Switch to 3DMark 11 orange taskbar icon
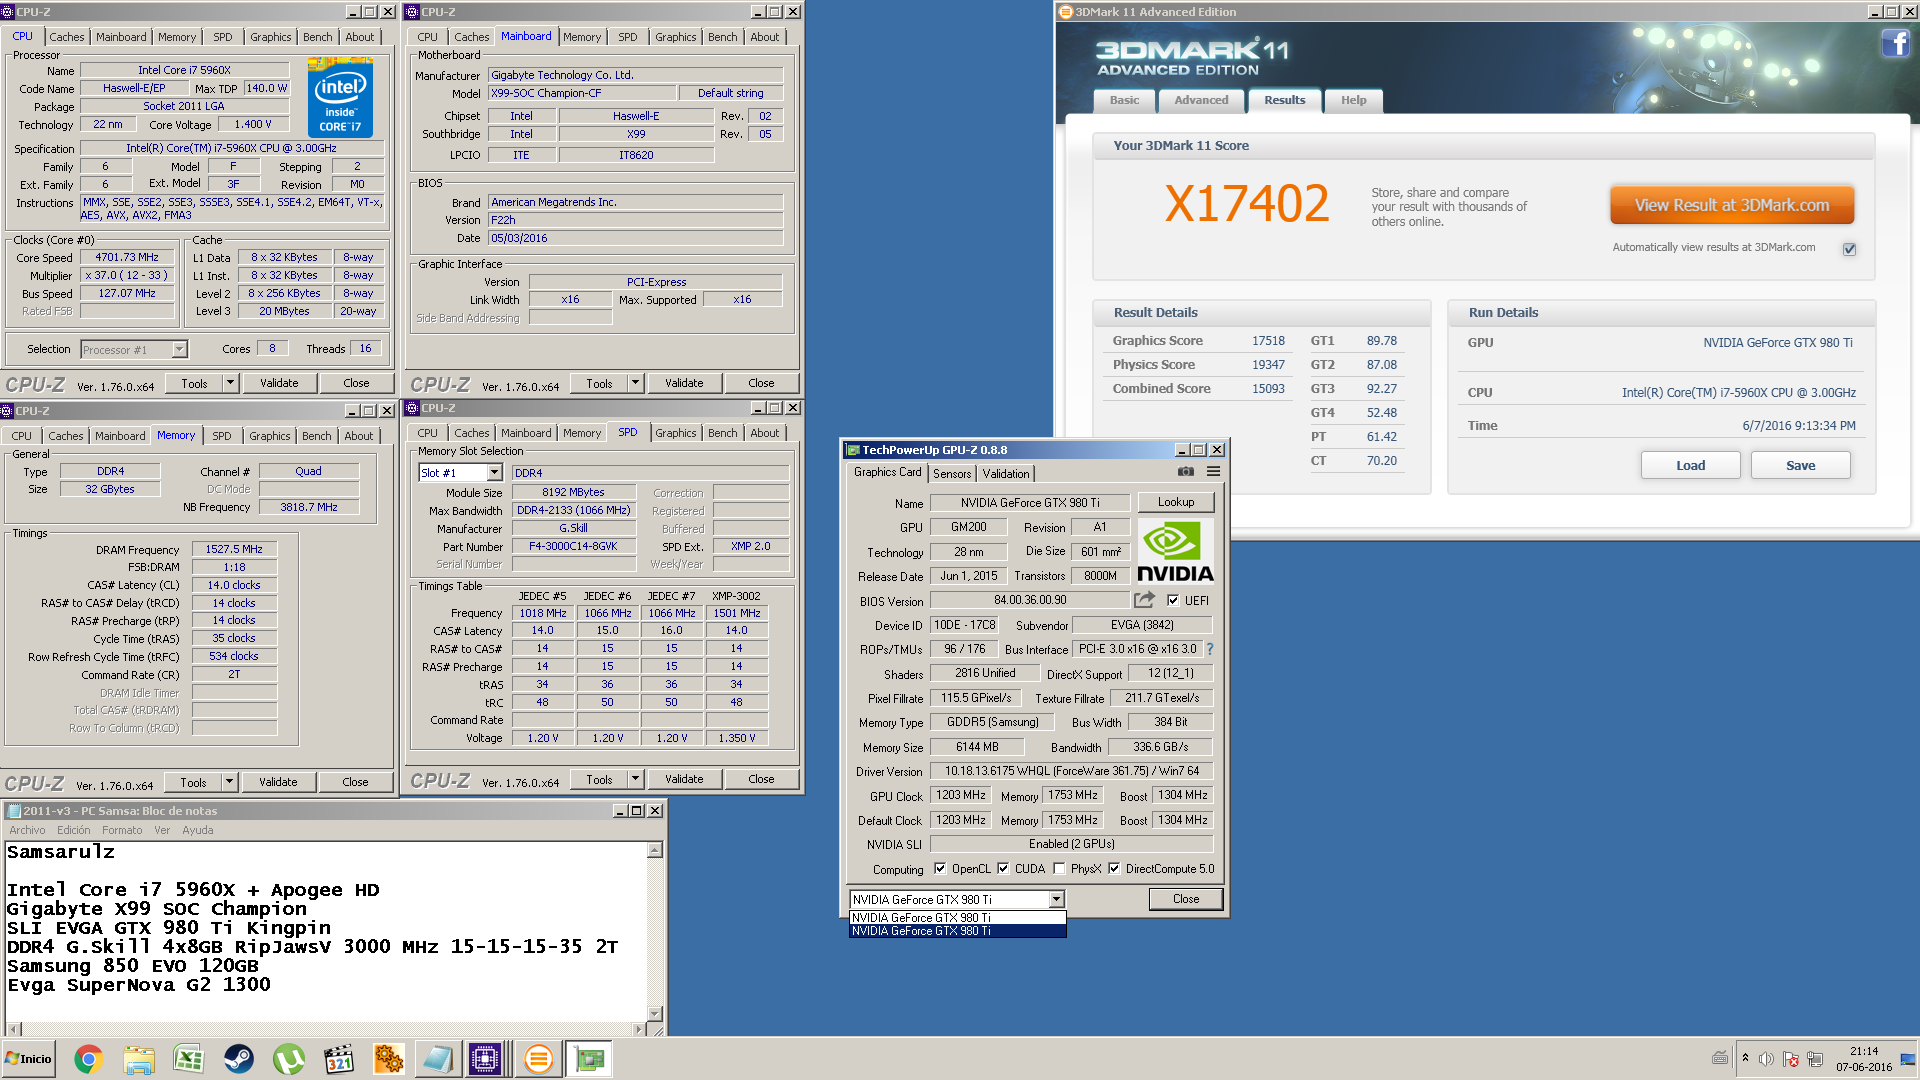 (538, 1059)
